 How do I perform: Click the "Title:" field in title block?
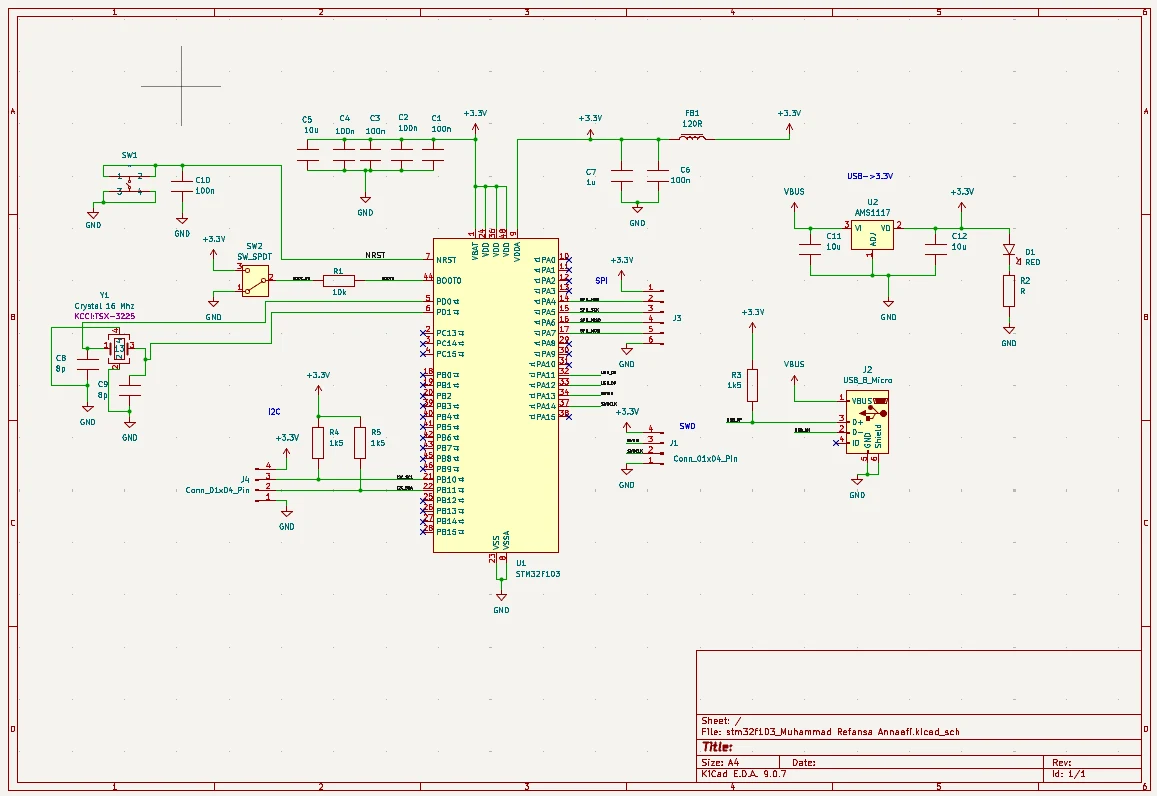[717, 747]
